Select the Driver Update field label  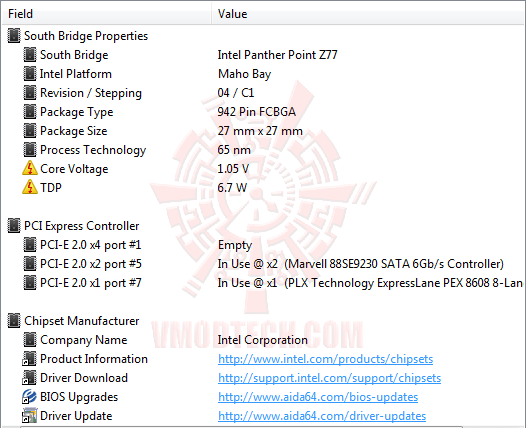click(x=76, y=416)
